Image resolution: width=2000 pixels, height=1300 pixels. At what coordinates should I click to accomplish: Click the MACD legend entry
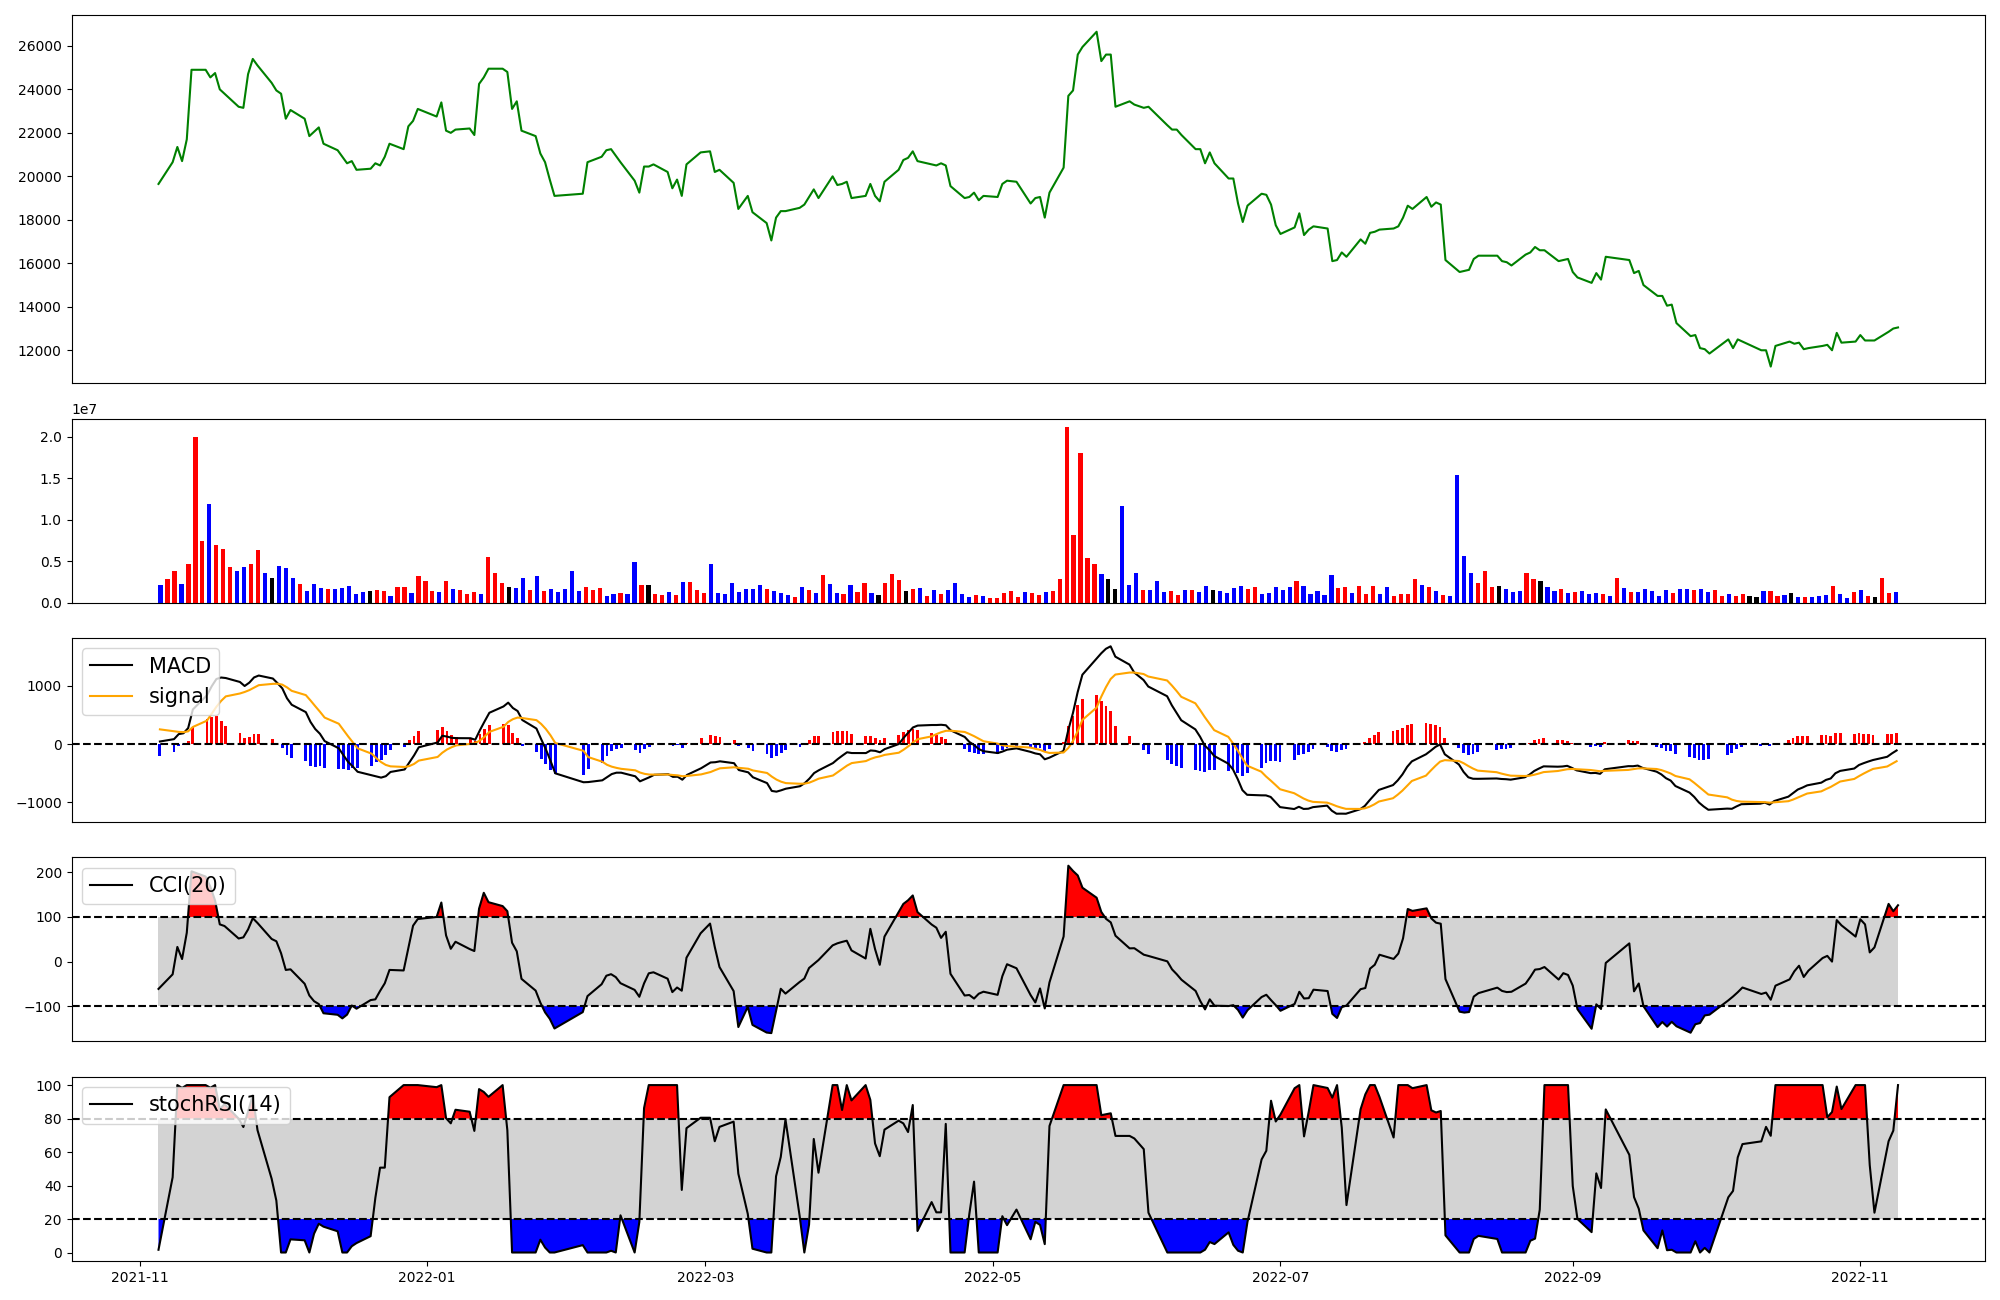(x=179, y=666)
